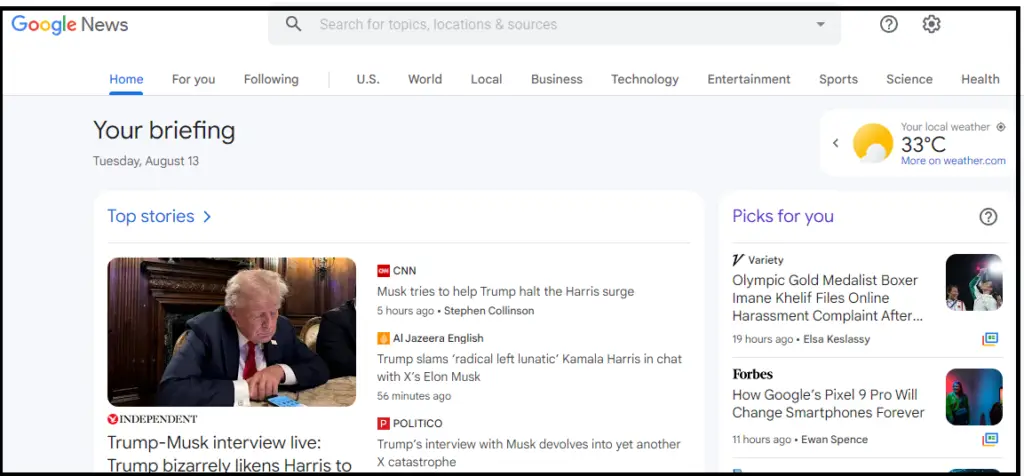Click the location target icon near weather

pos(1001,127)
